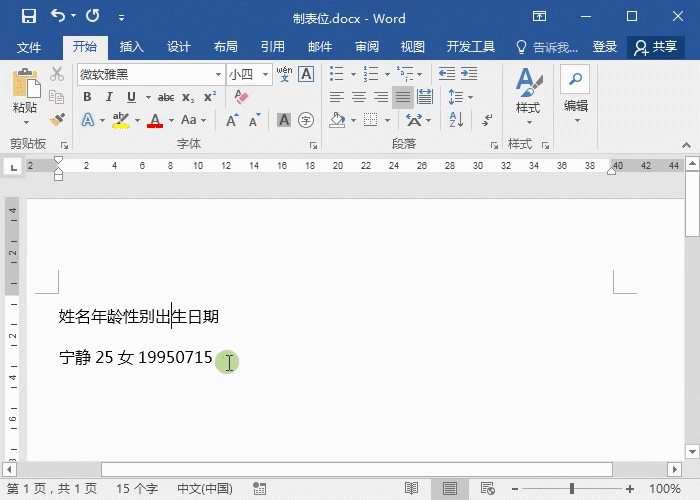The image size is (700, 500).
Task: Select Align Right icon
Action: point(381,97)
